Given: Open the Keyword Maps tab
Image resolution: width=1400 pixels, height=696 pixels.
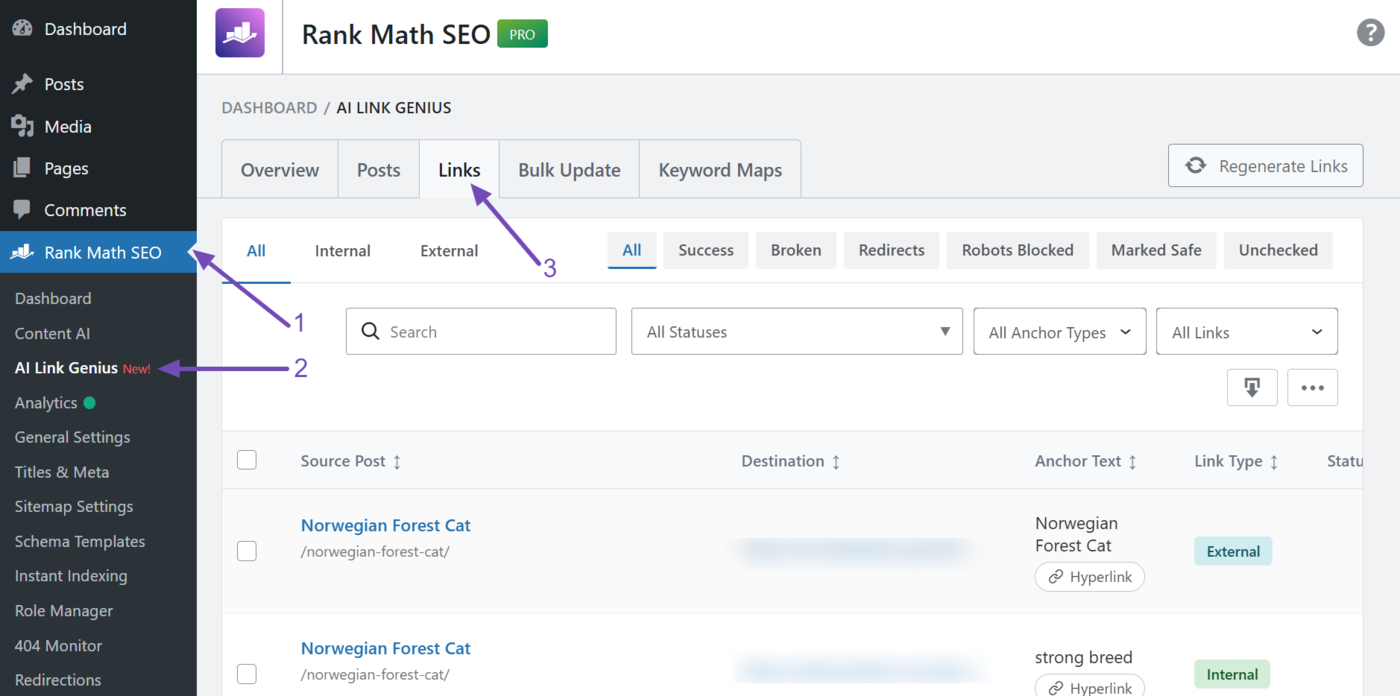Looking at the screenshot, I should point(720,169).
